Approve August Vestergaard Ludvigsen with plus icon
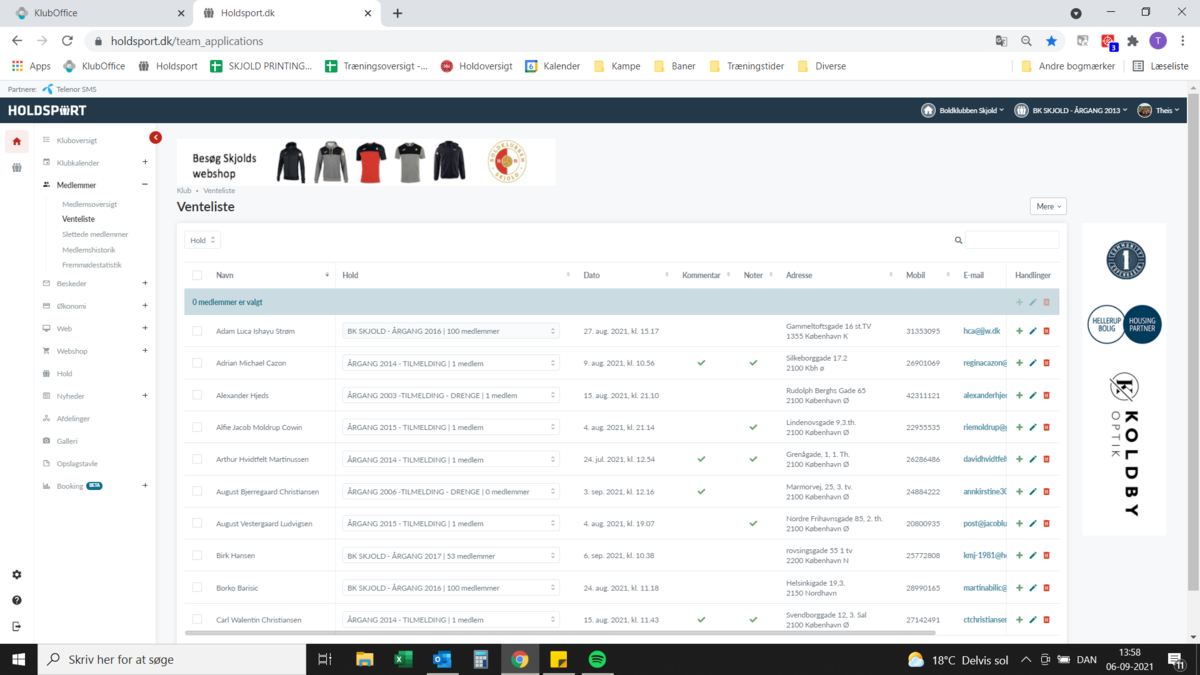The height and width of the screenshot is (675, 1200). [1019, 523]
